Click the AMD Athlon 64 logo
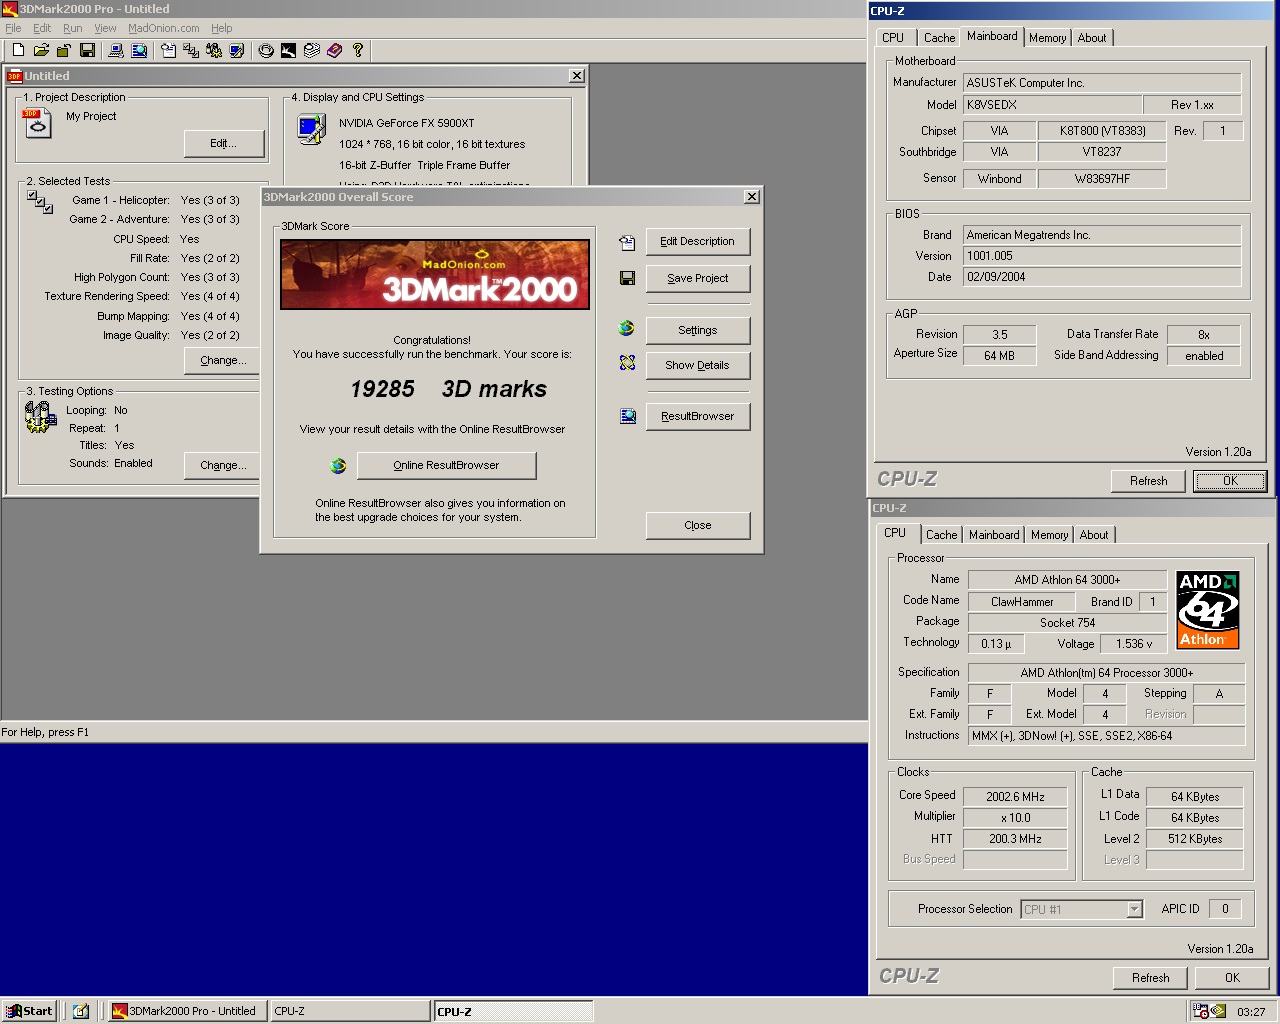The image size is (1280, 1024). [x=1208, y=610]
